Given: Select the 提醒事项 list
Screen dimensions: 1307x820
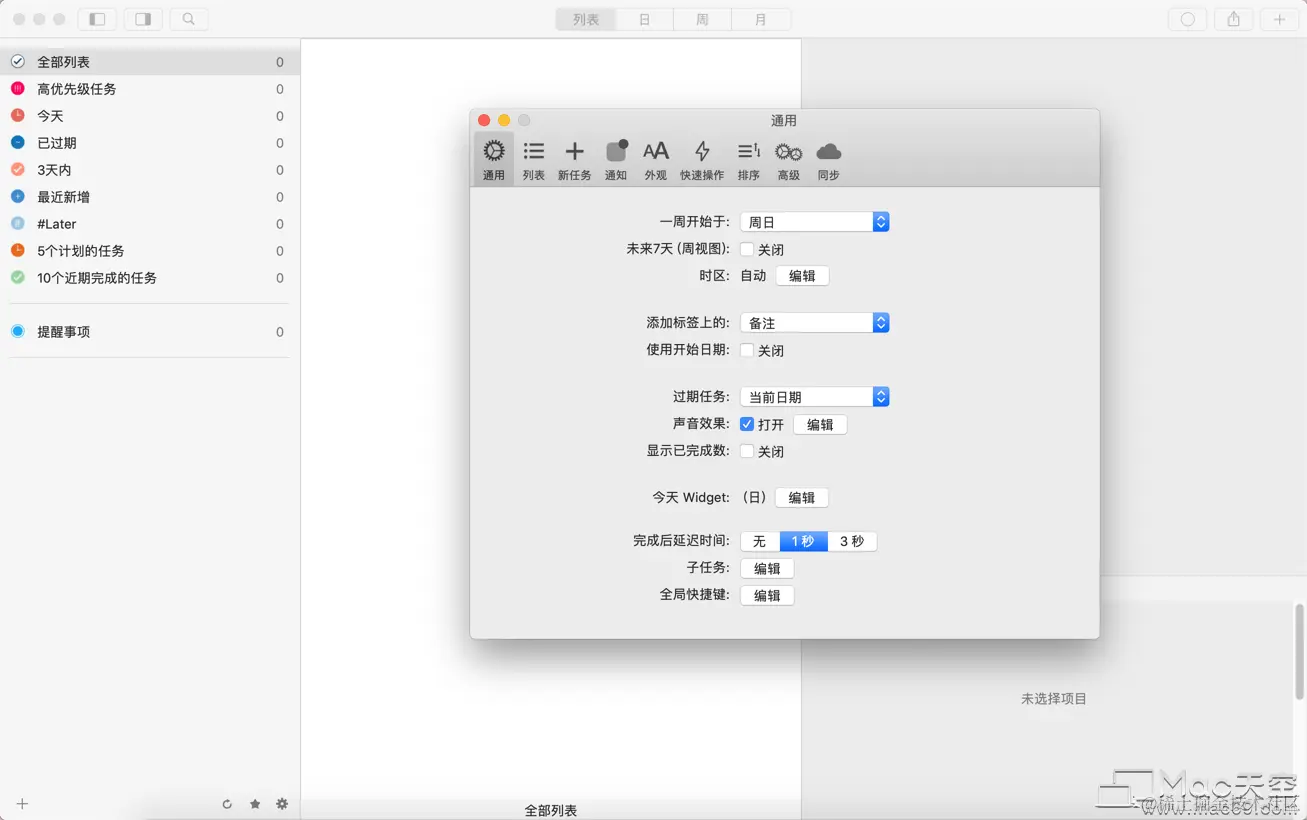Looking at the screenshot, I should pos(150,332).
